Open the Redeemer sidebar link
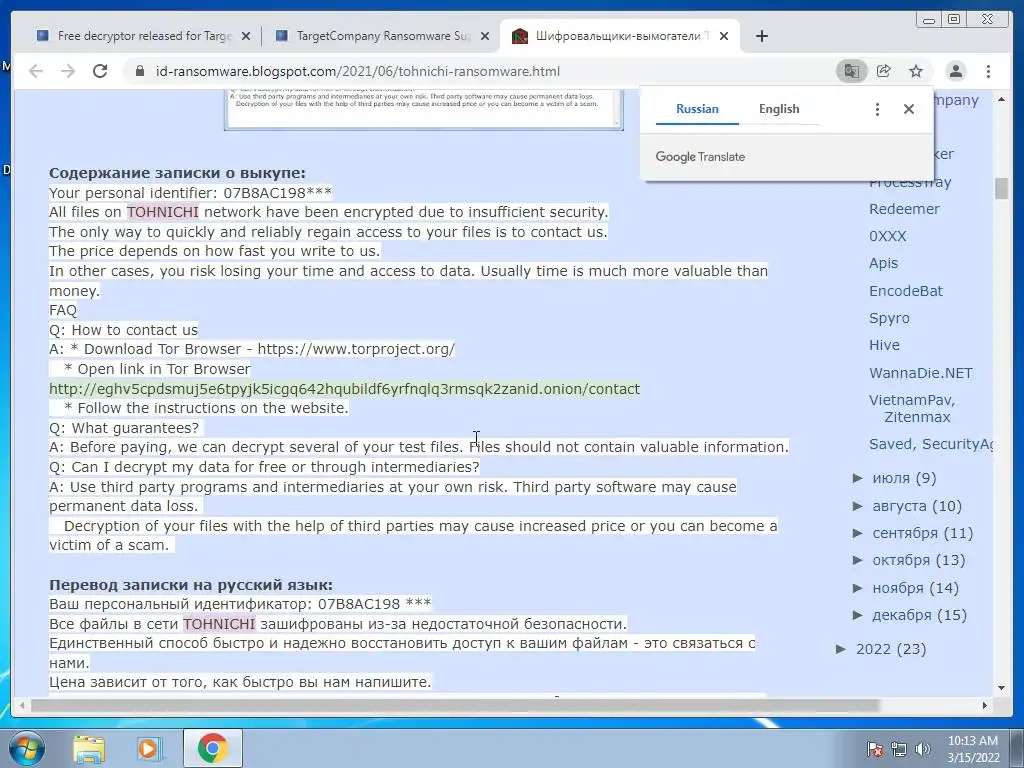Screen dimensions: 1024x768 click(x=904, y=209)
